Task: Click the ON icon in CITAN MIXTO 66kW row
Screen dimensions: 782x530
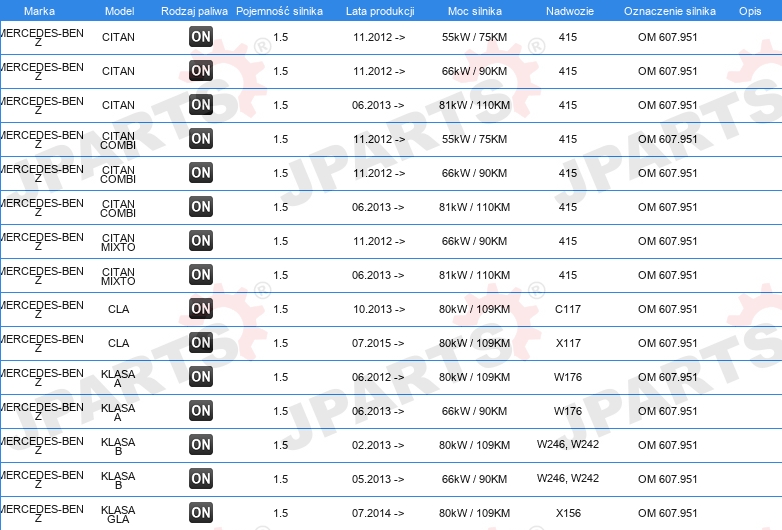Action: click(x=201, y=241)
